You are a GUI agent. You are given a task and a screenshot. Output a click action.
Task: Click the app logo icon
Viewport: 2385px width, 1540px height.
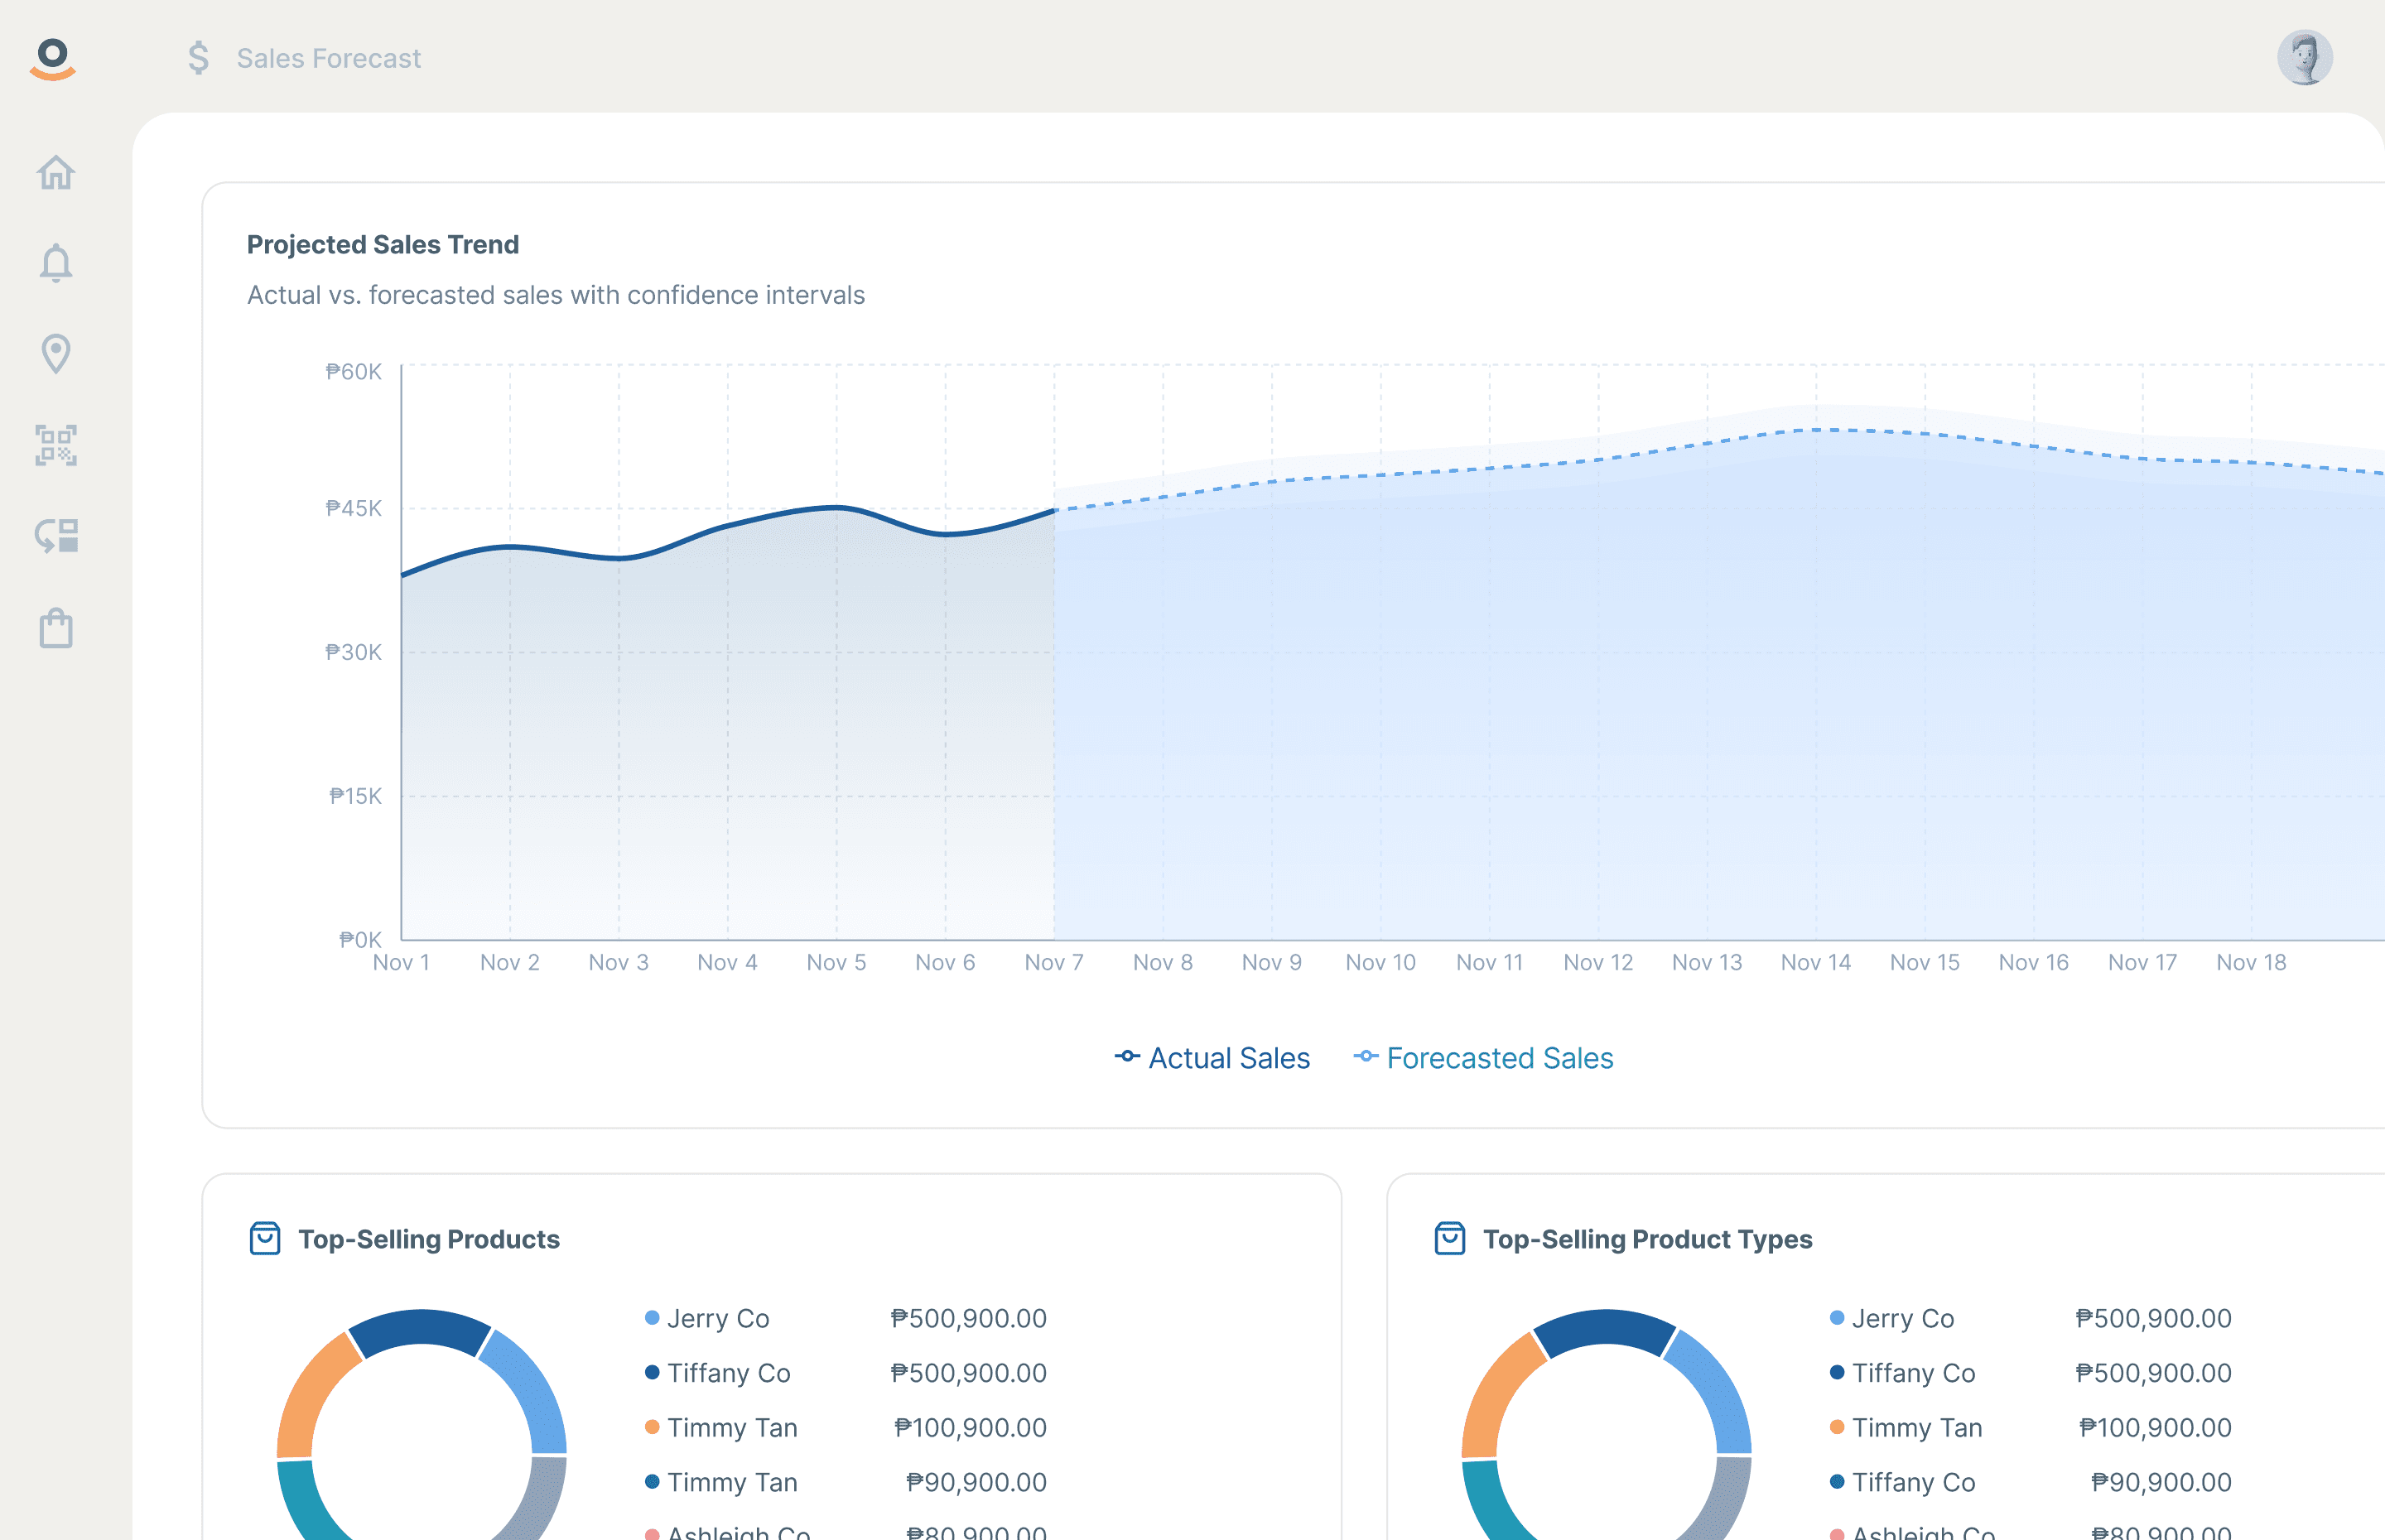point(53,58)
